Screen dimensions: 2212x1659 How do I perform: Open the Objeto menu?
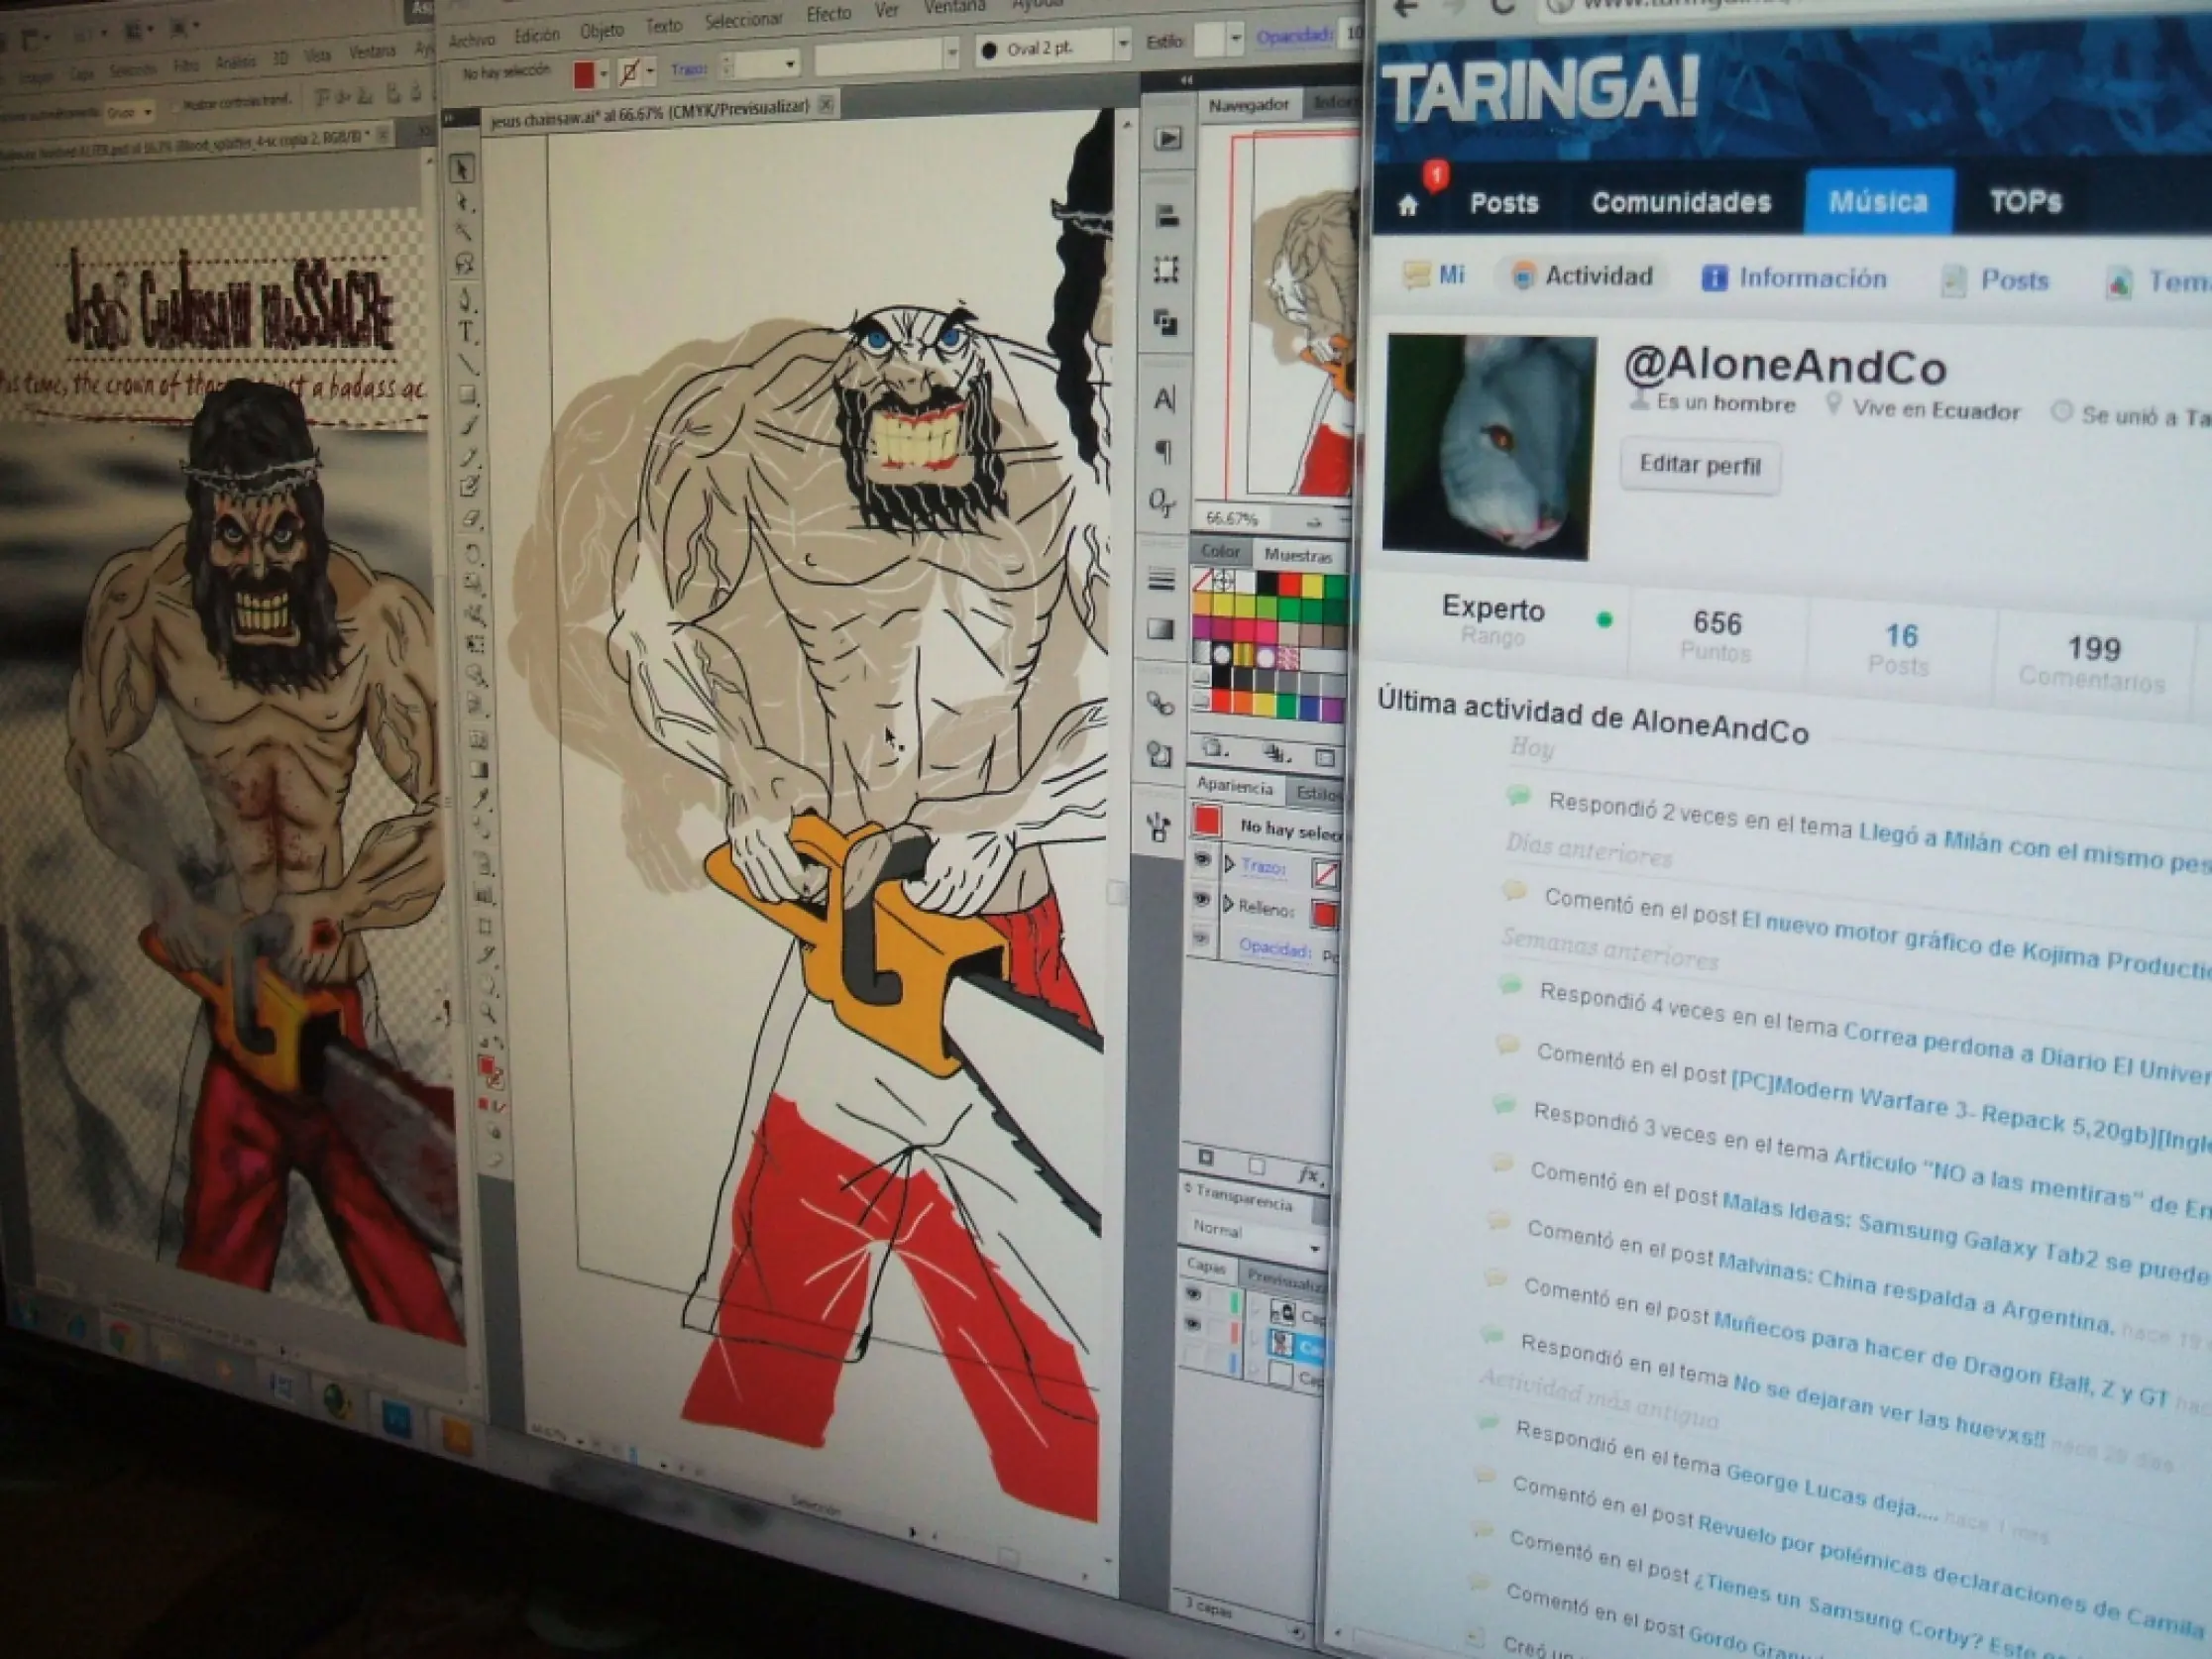(602, 31)
